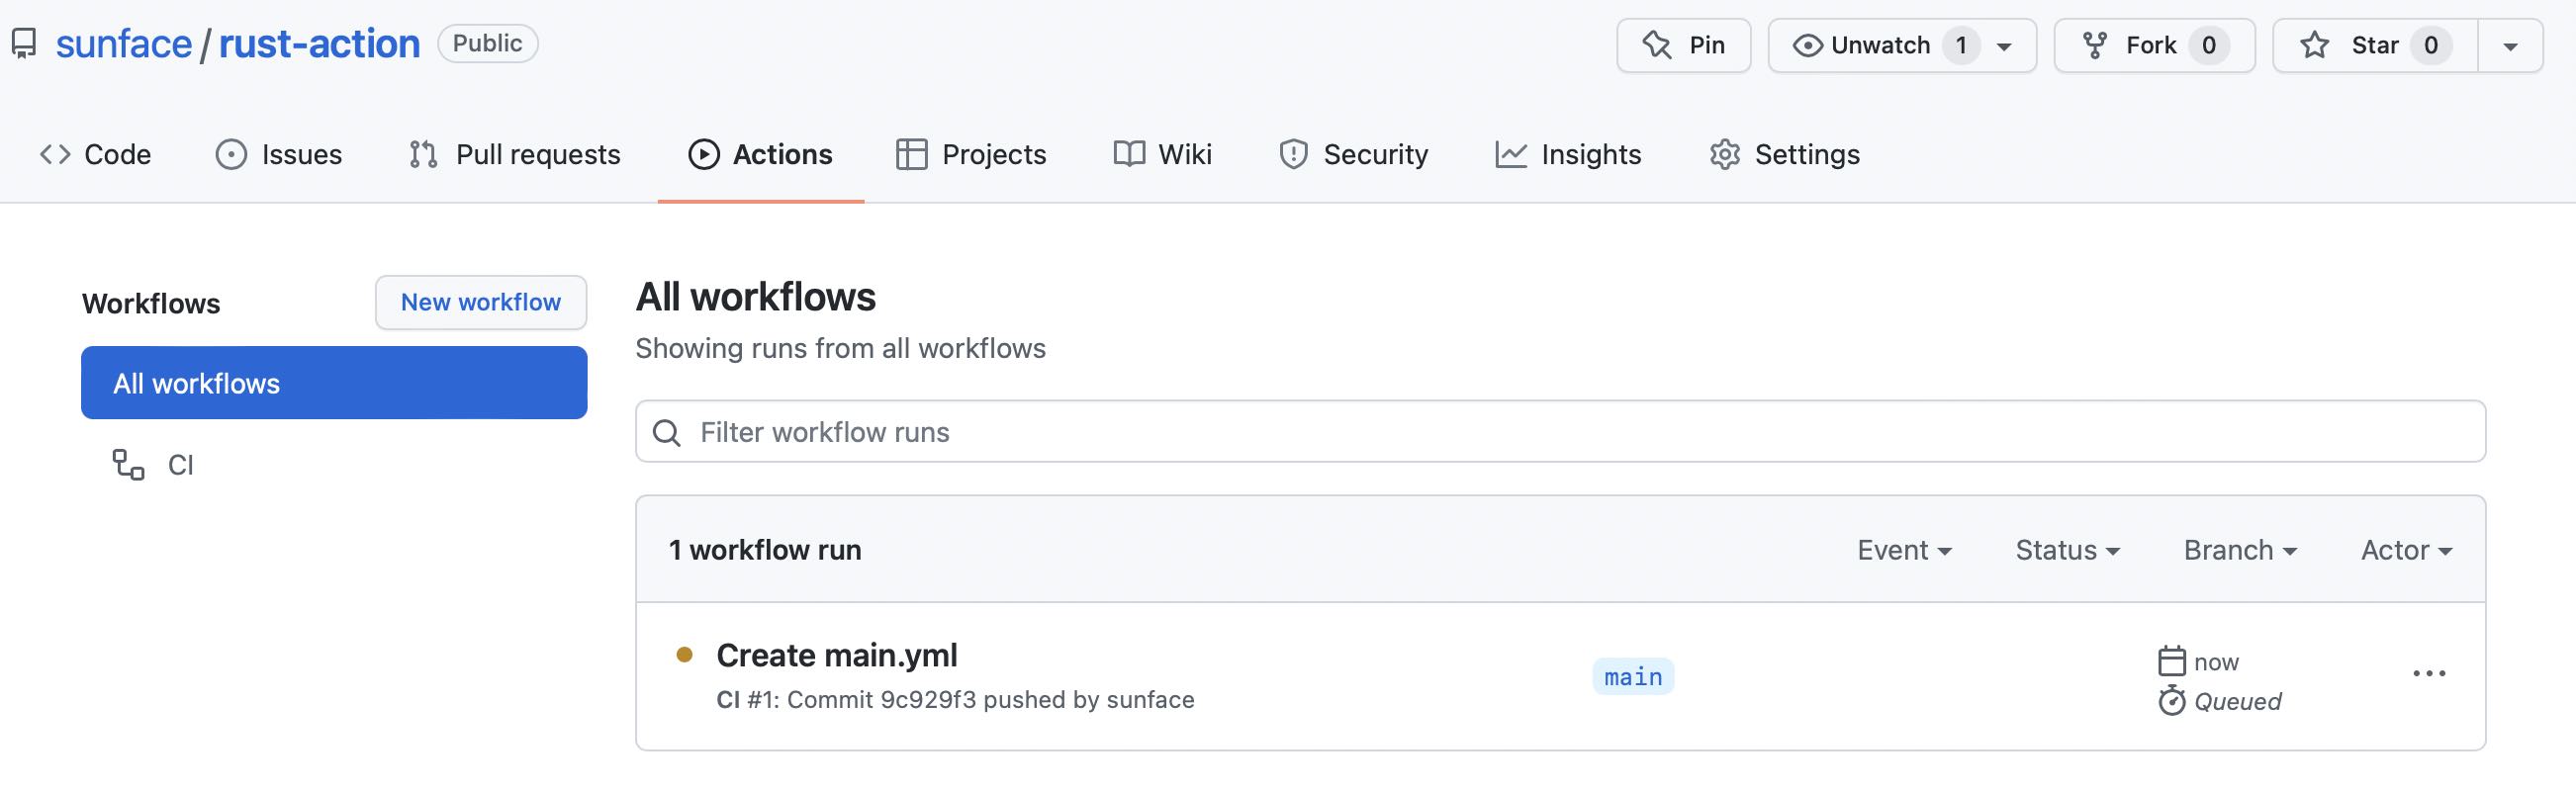2576x791 pixels.
Task: Star the rust-action repository
Action: pyautogui.click(x=2374, y=45)
